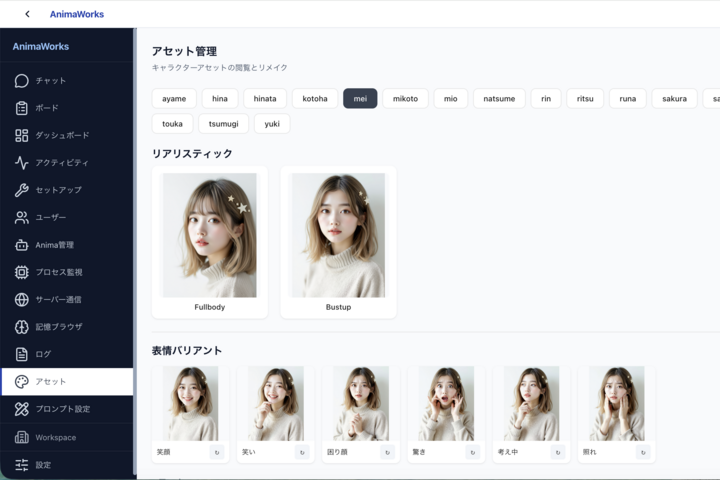Click the back arrow icon in header
Image resolution: width=720 pixels, height=480 pixels.
point(27,14)
